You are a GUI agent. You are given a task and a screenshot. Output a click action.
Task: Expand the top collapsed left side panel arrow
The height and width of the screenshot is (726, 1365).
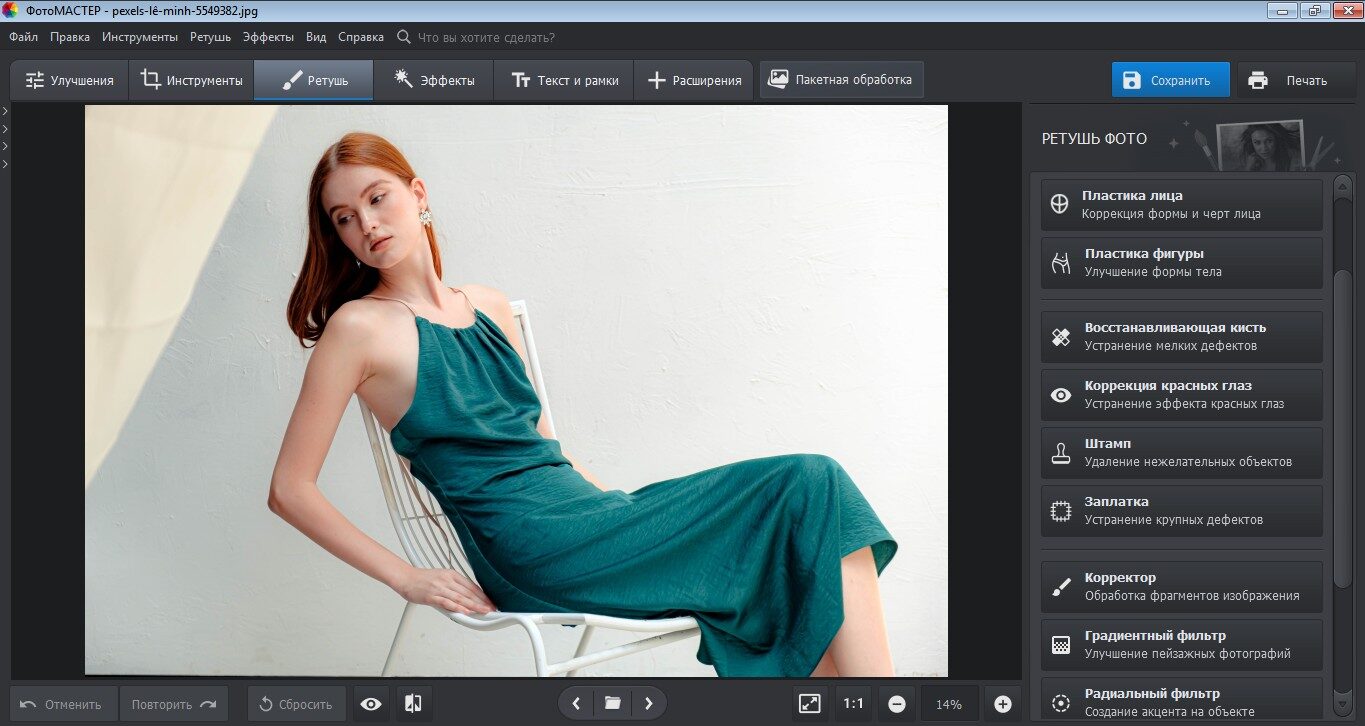tap(5, 111)
